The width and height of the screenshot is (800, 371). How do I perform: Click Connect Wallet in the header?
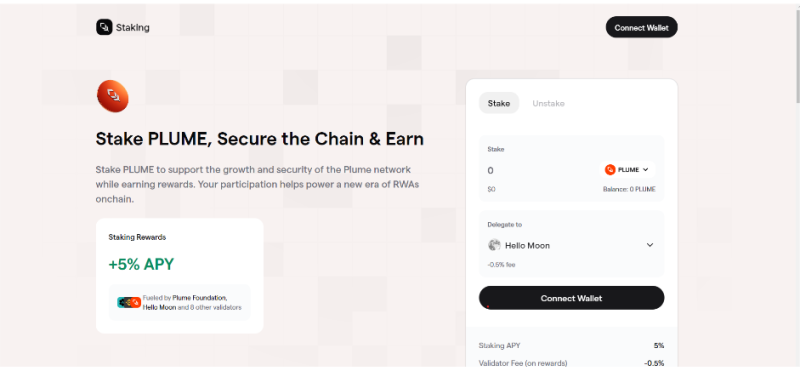[641, 28]
